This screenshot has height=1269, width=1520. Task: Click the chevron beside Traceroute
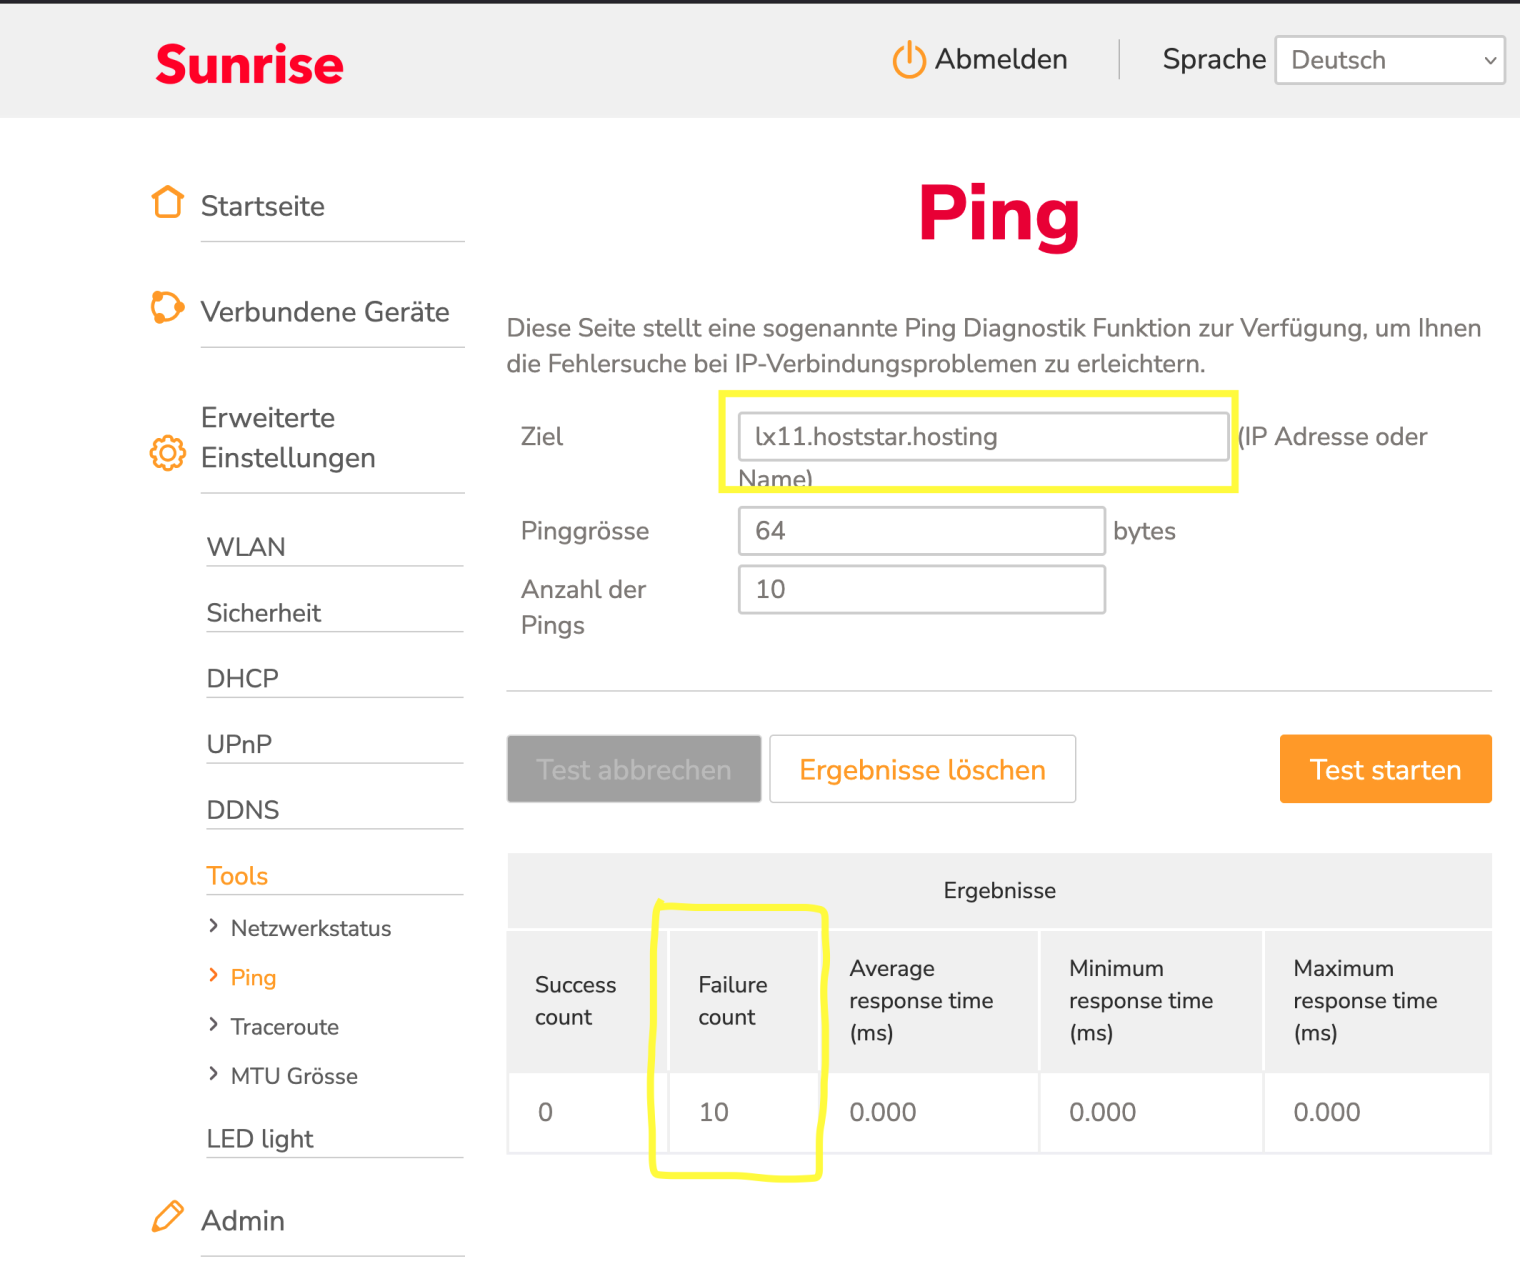213,1024
